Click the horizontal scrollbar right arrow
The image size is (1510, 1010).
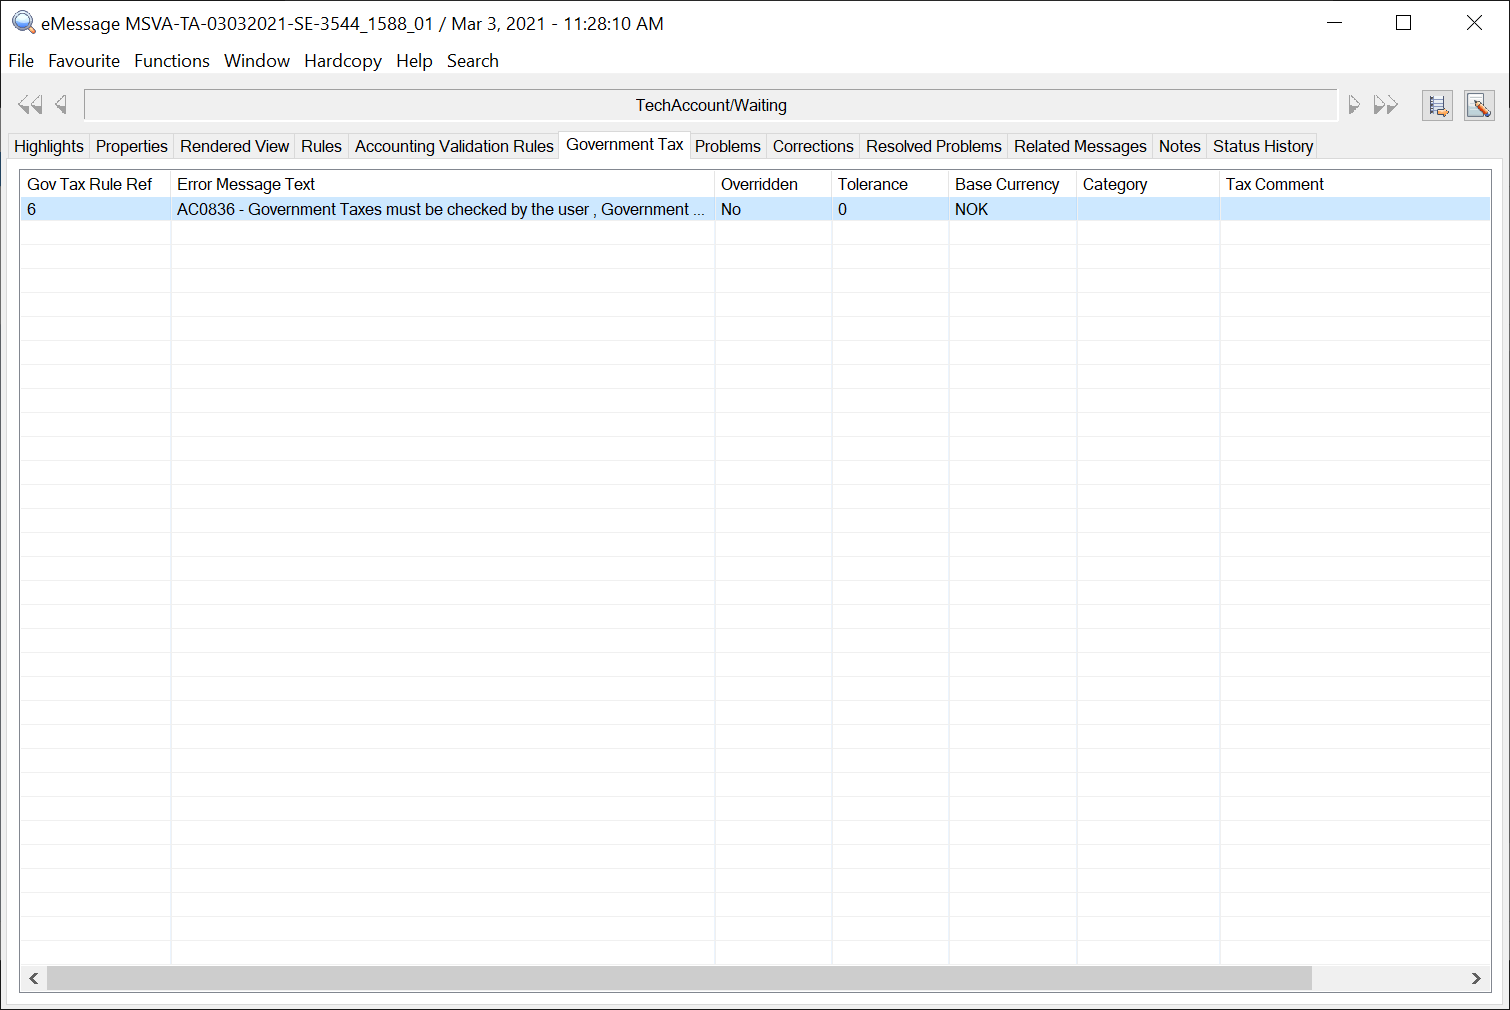coord(1475,979)
